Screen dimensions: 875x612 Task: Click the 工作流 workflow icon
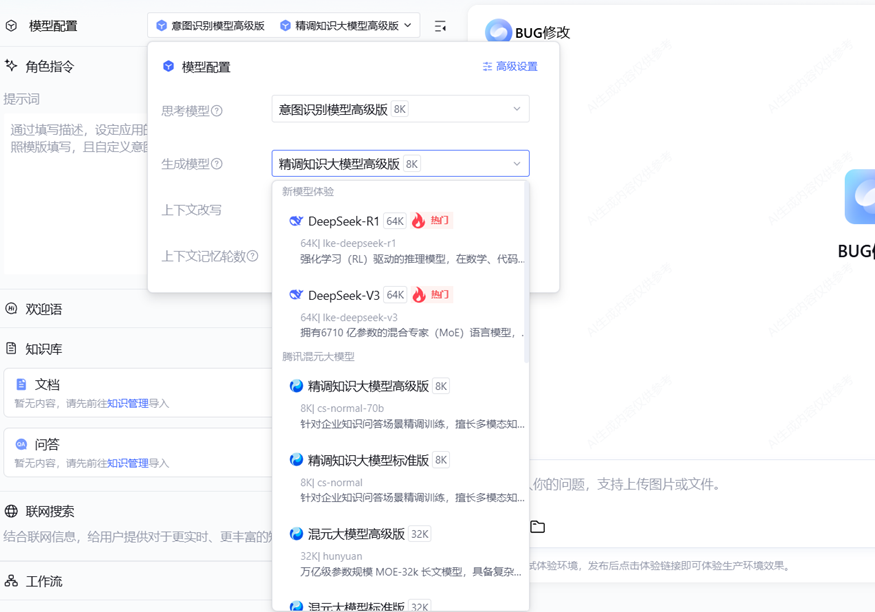coord(11,581)
